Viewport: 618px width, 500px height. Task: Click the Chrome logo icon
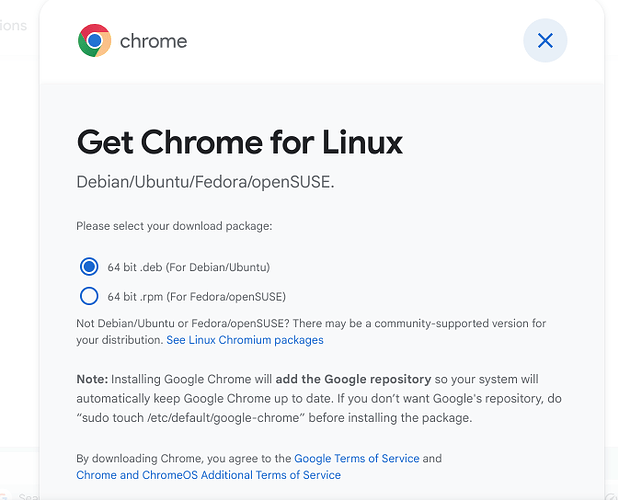[x=95, y=41]
